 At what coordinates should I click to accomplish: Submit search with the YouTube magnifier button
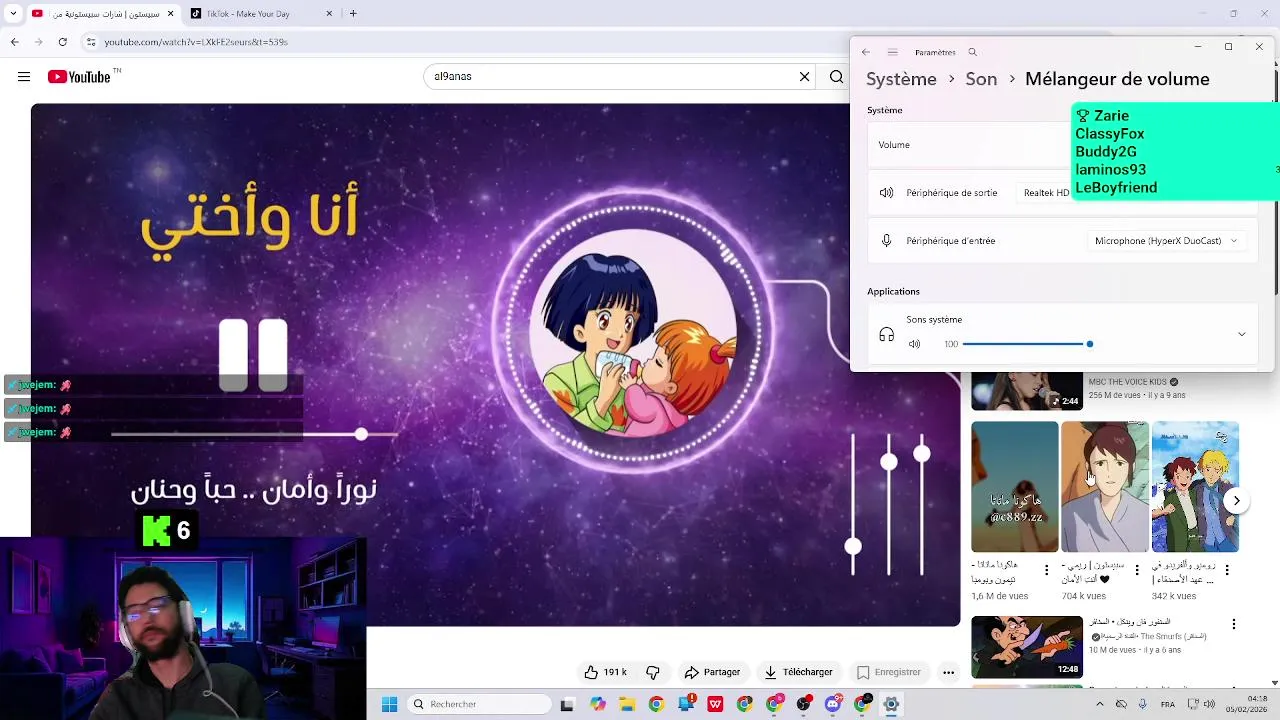[x=836, y=76]
